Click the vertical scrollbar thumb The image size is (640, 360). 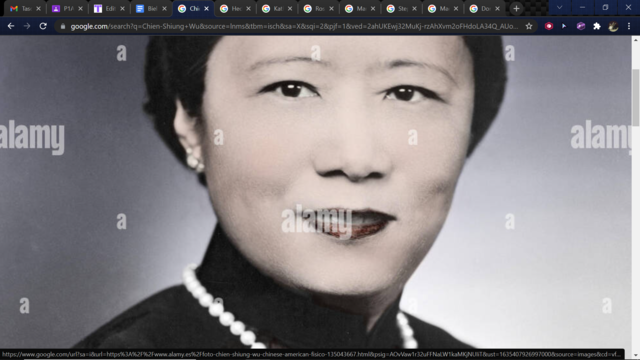(636, 97)
